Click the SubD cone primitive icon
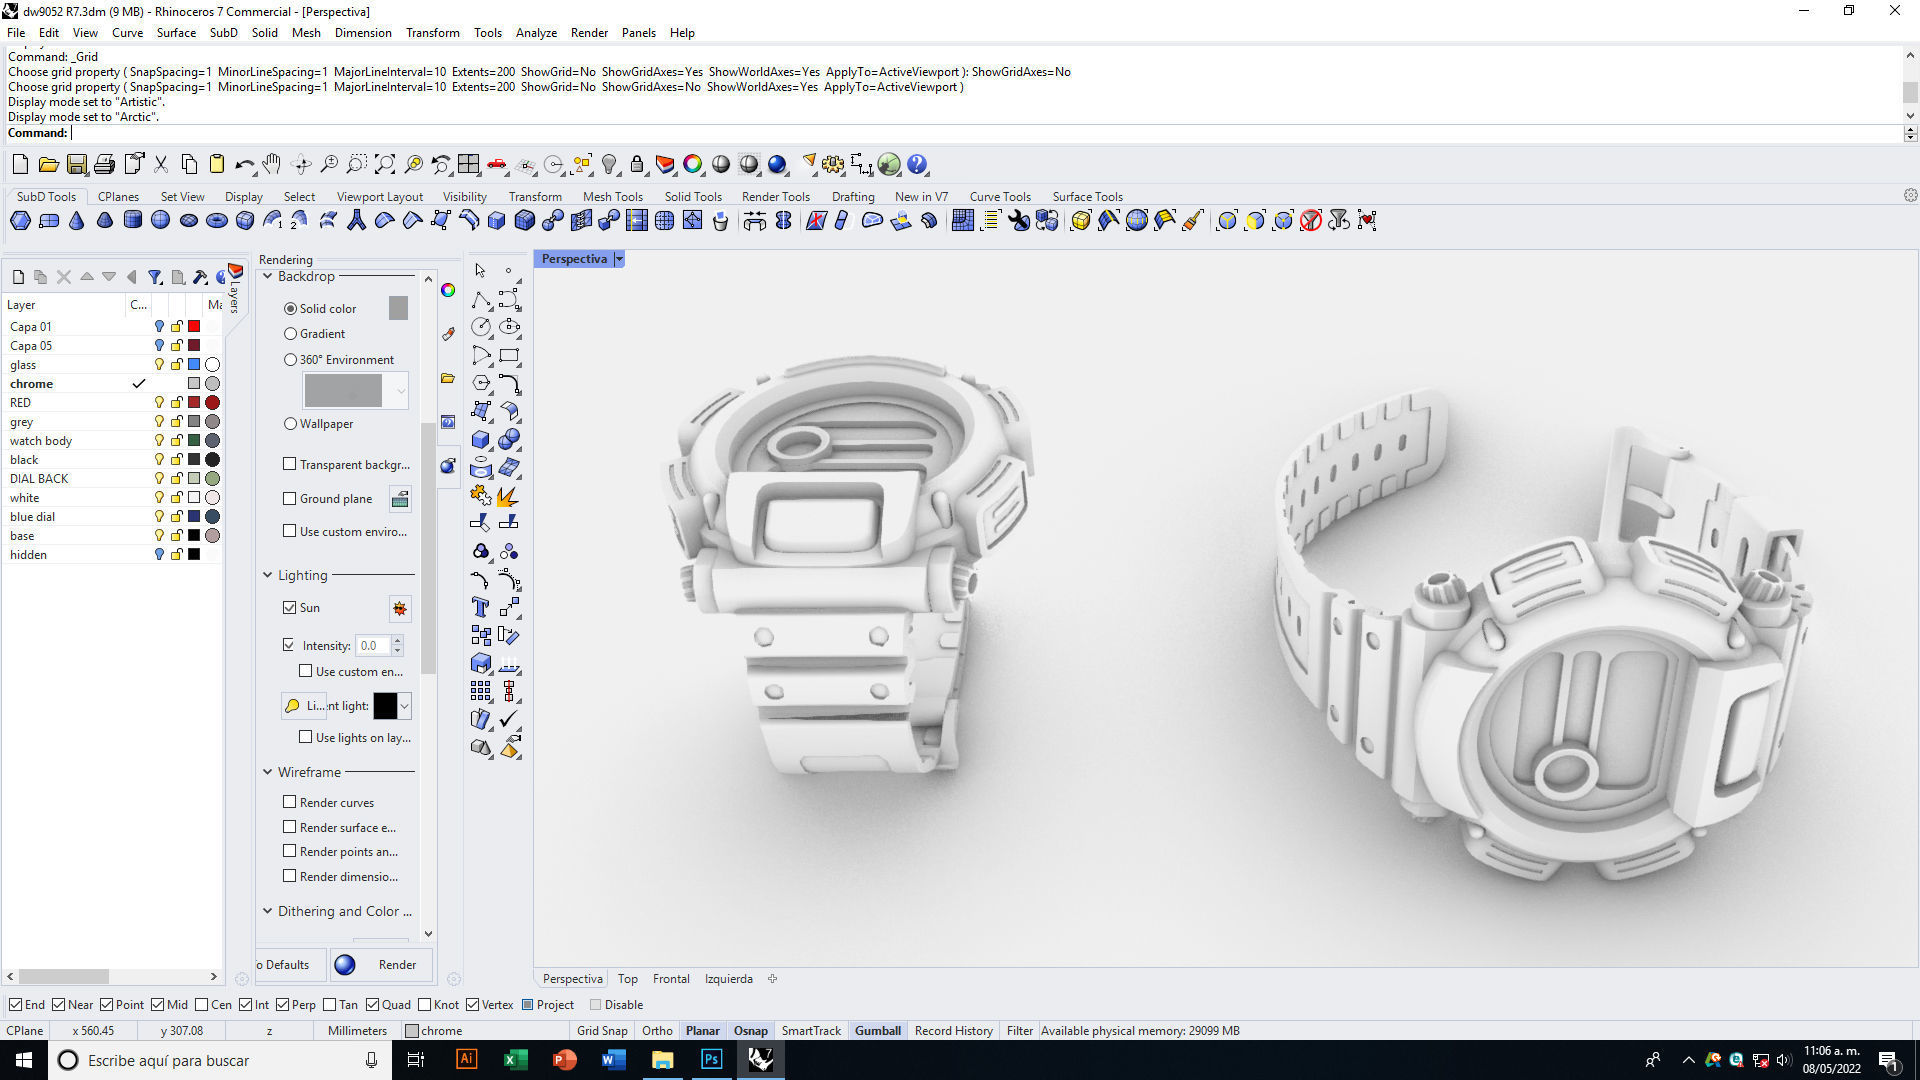 click(77, 221)
